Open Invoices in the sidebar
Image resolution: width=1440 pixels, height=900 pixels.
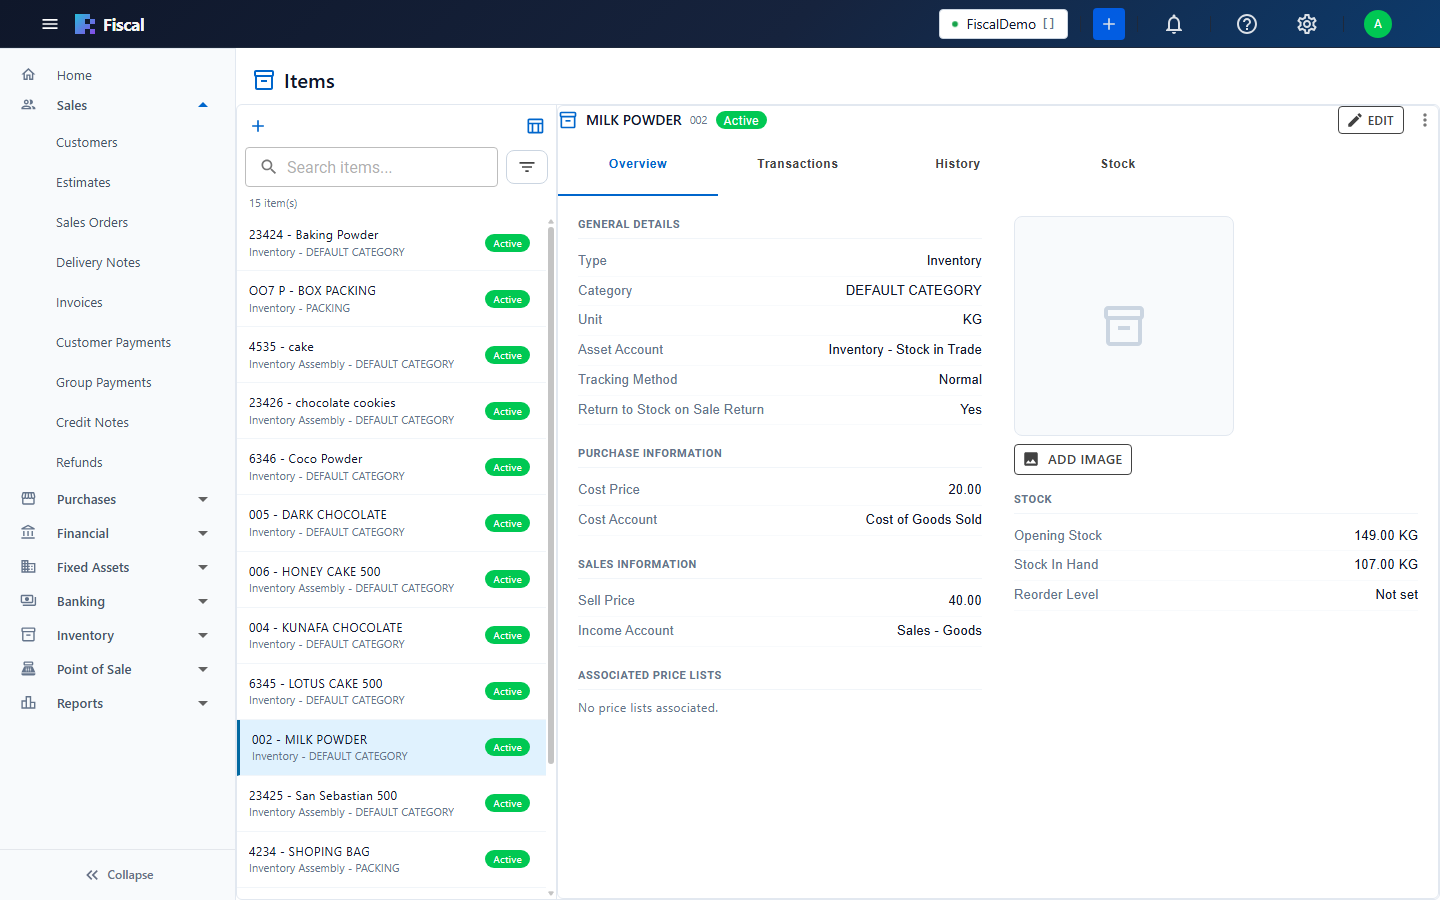click(x=79, y=303)
